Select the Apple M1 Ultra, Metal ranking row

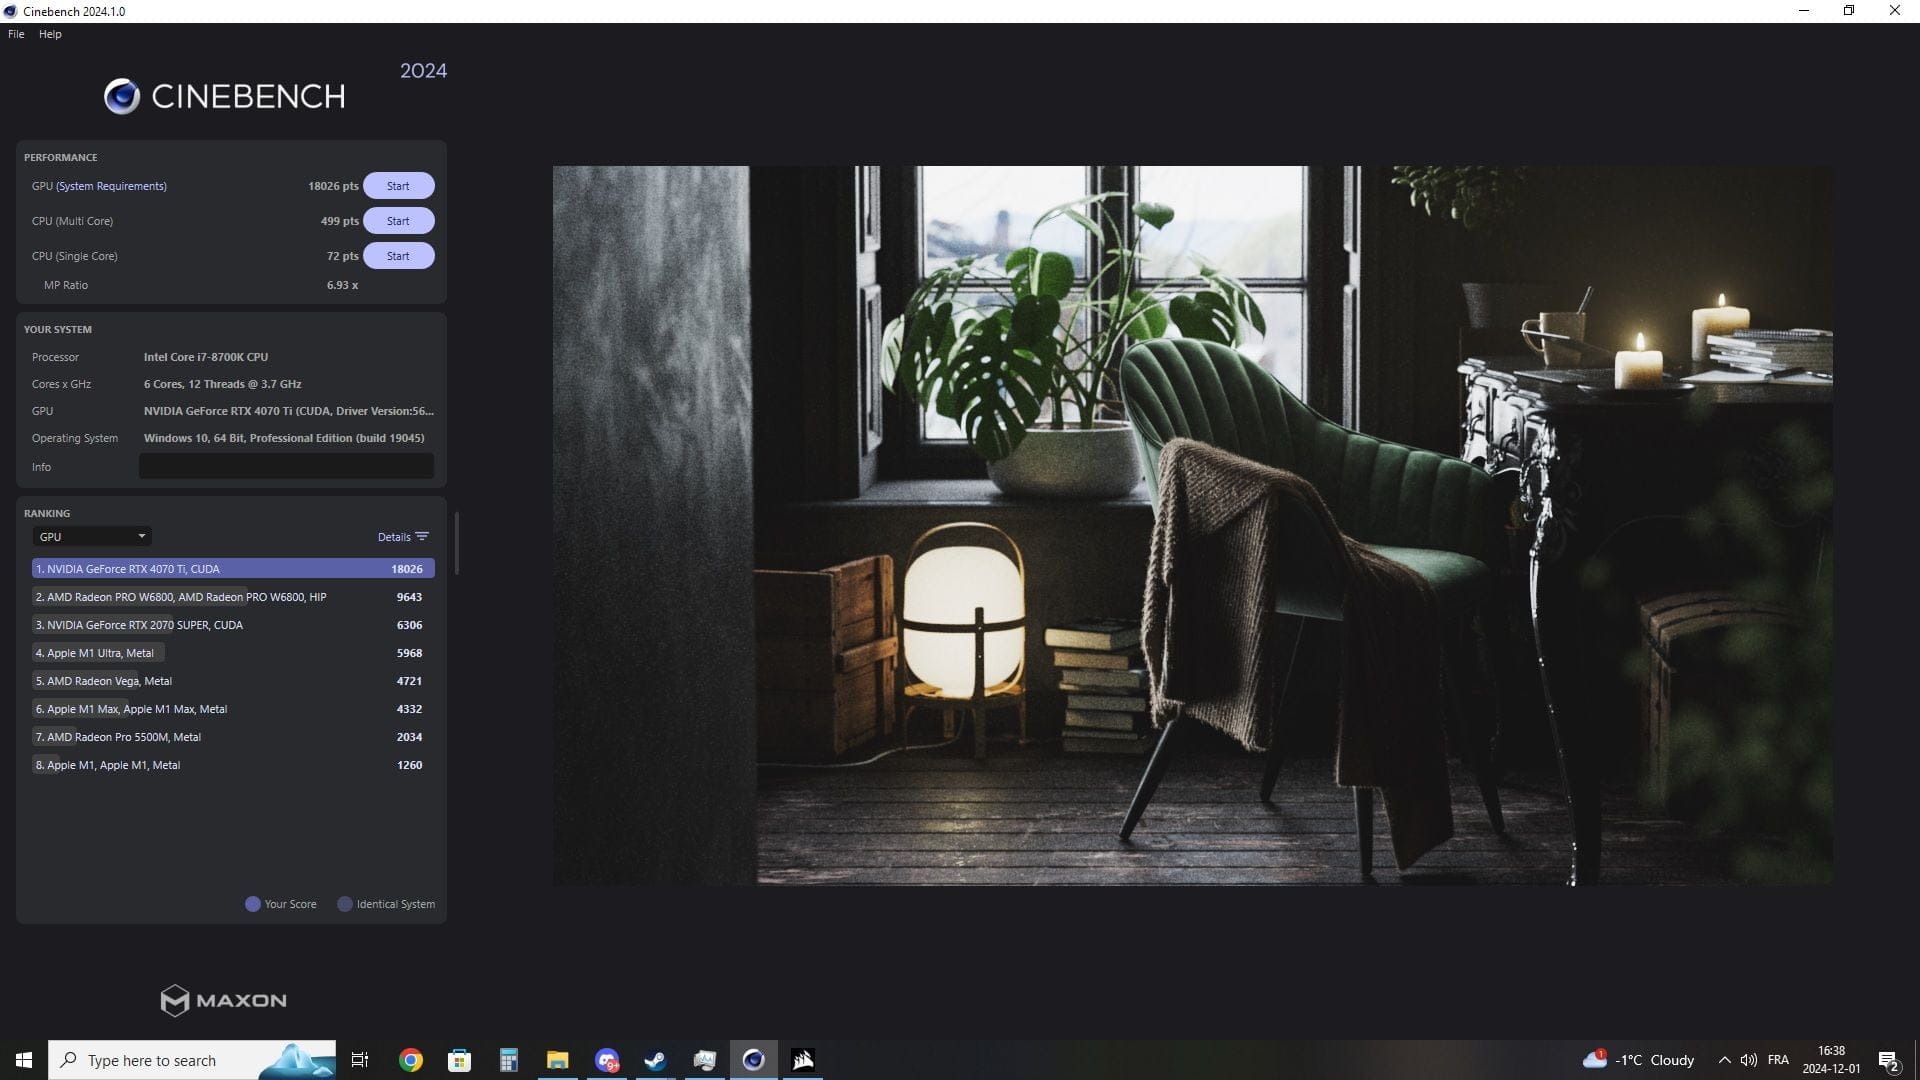point(233,653)
